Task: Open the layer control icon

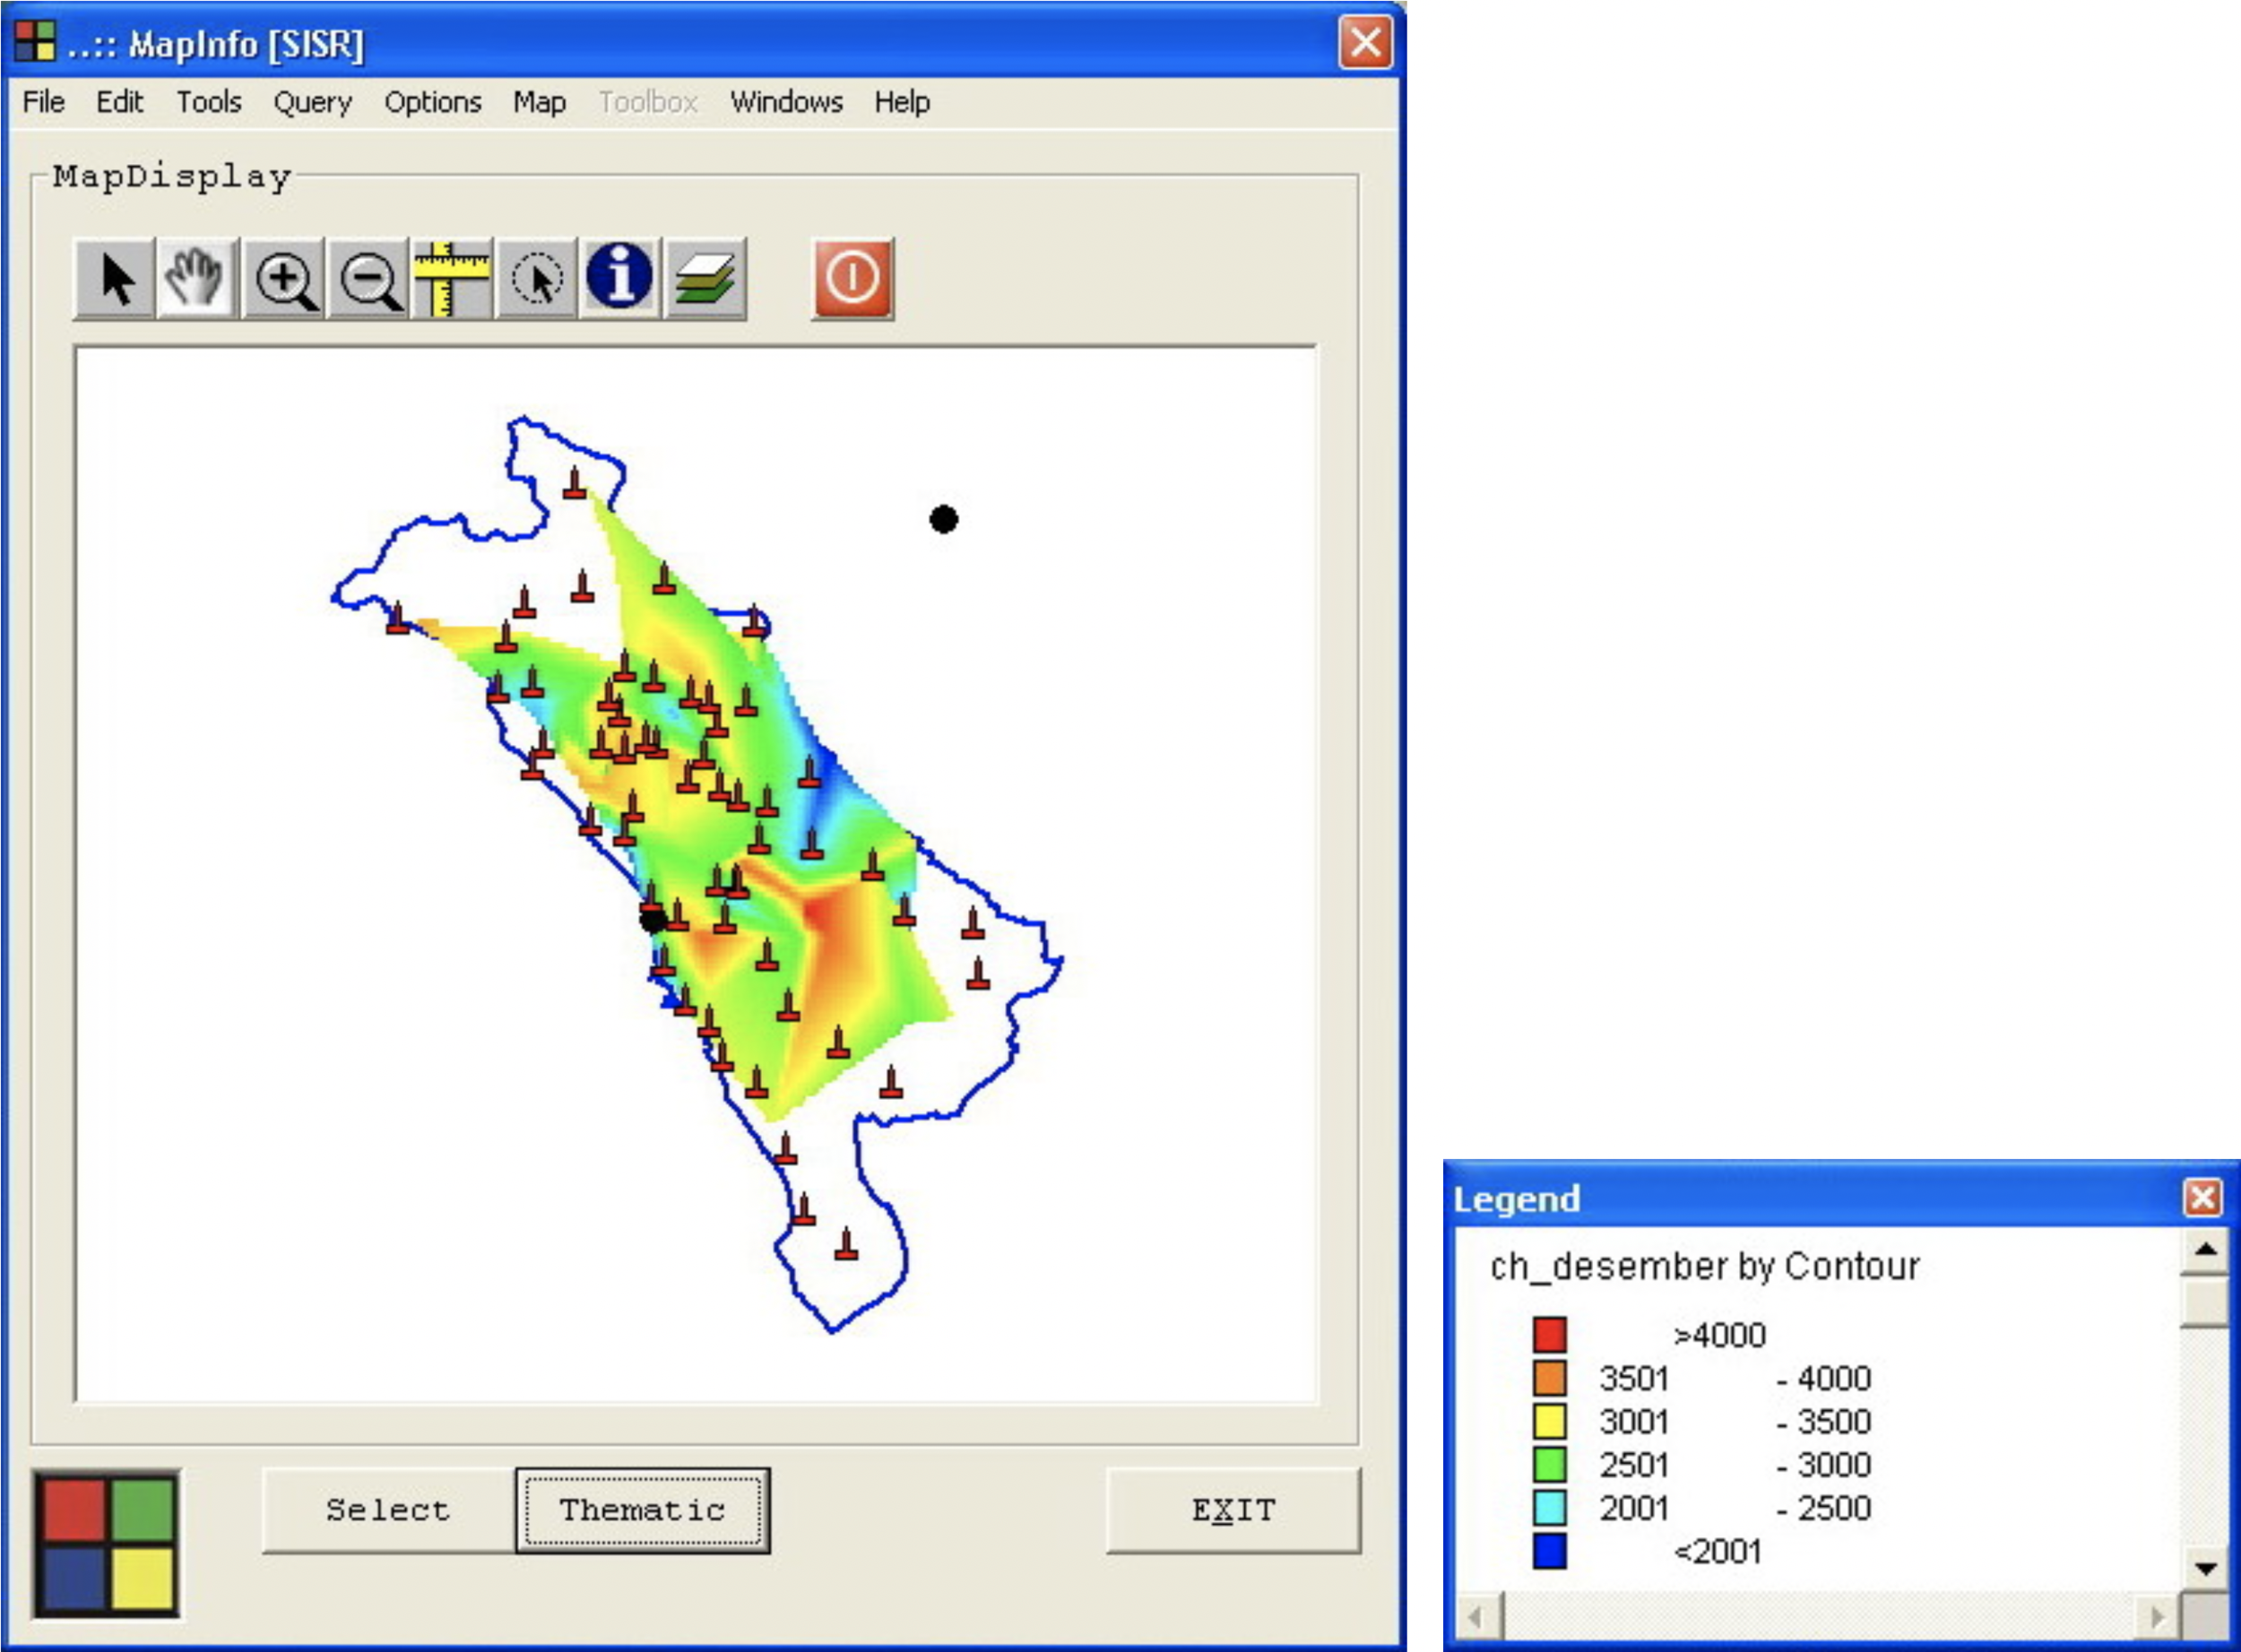Action: coord(706,279)
